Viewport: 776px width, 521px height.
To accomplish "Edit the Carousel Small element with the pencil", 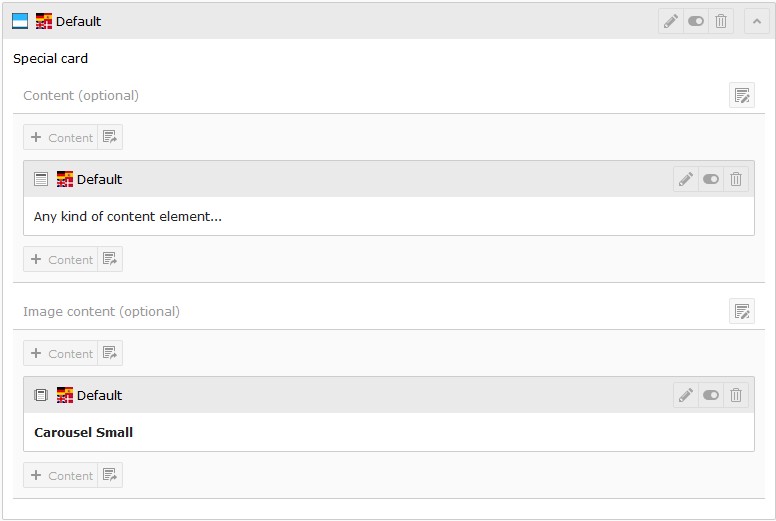I will [686, 395].
